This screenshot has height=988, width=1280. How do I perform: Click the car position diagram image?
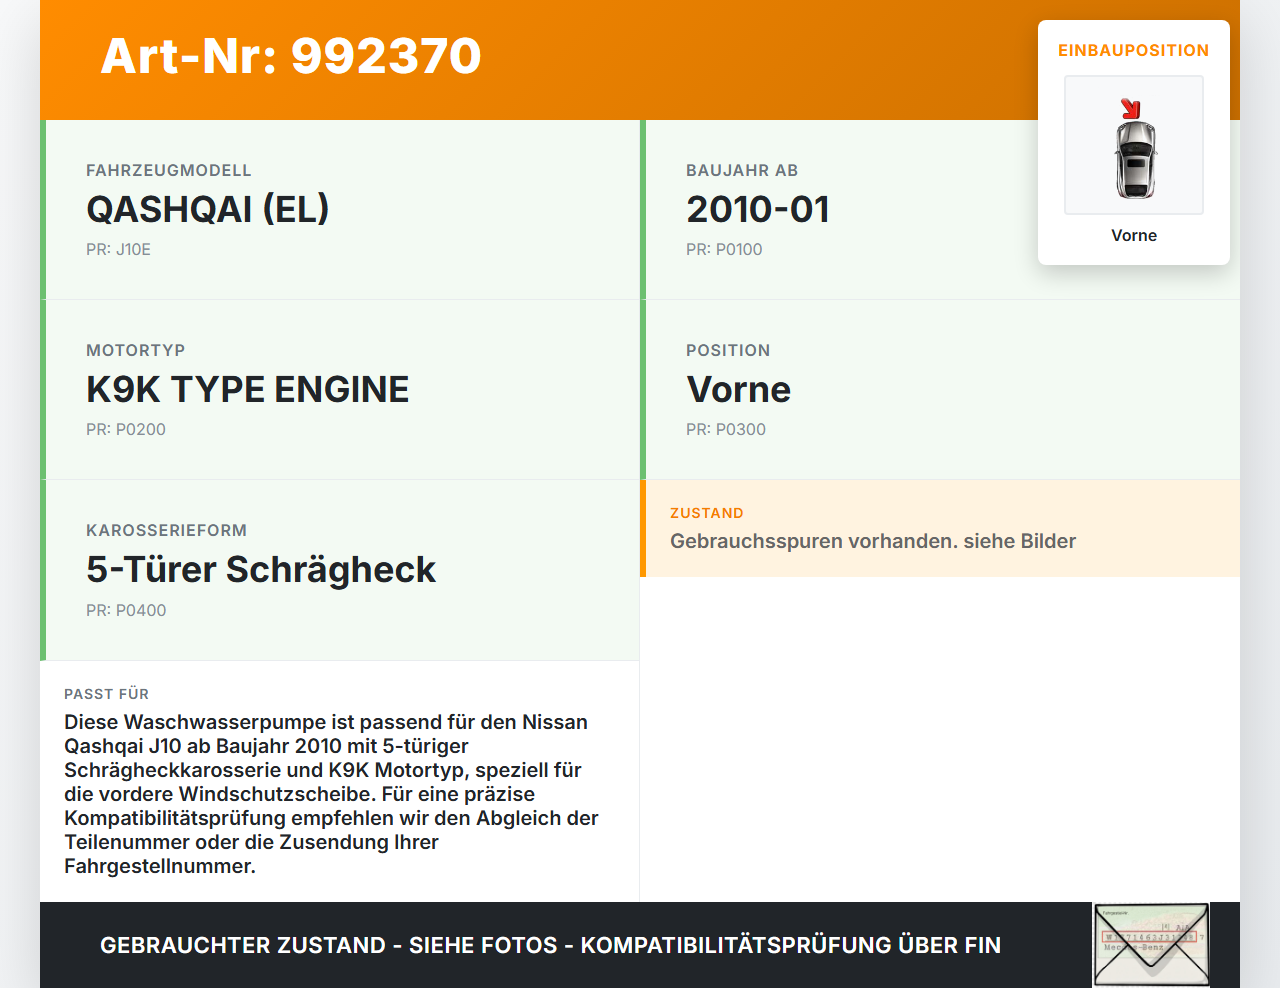click(1134, 145)
